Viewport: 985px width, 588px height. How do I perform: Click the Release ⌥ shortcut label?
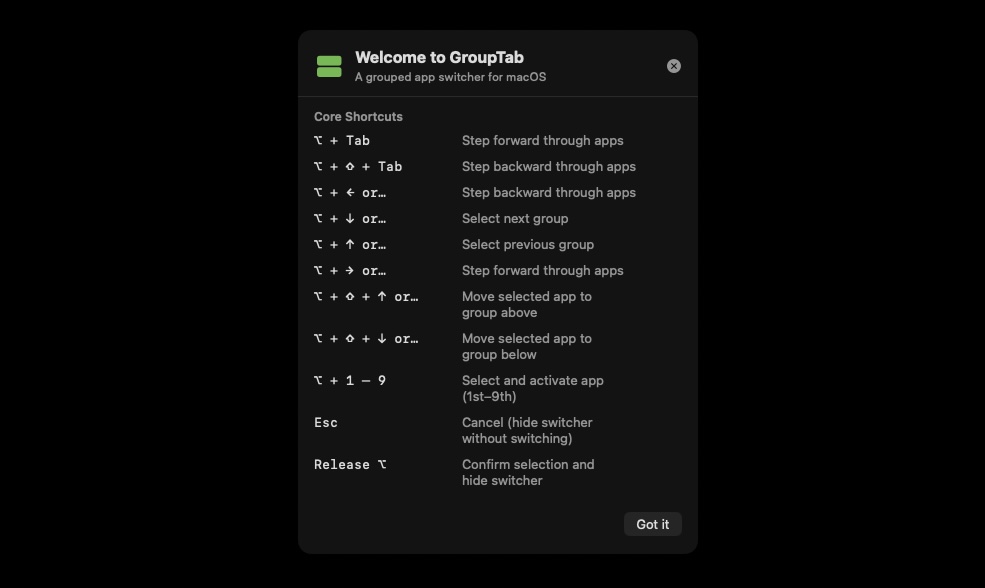[x=350, y=464]
